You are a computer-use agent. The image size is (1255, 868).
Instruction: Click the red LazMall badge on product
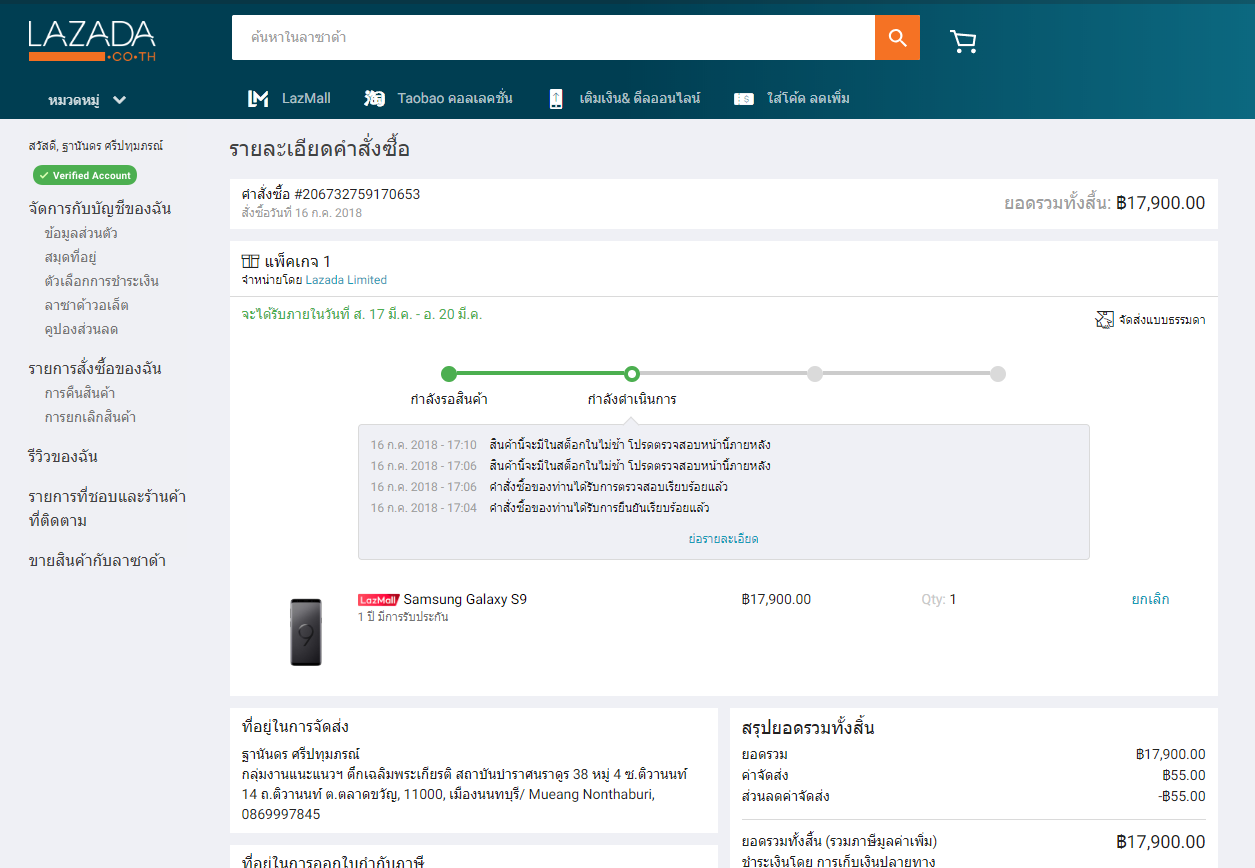378,600
